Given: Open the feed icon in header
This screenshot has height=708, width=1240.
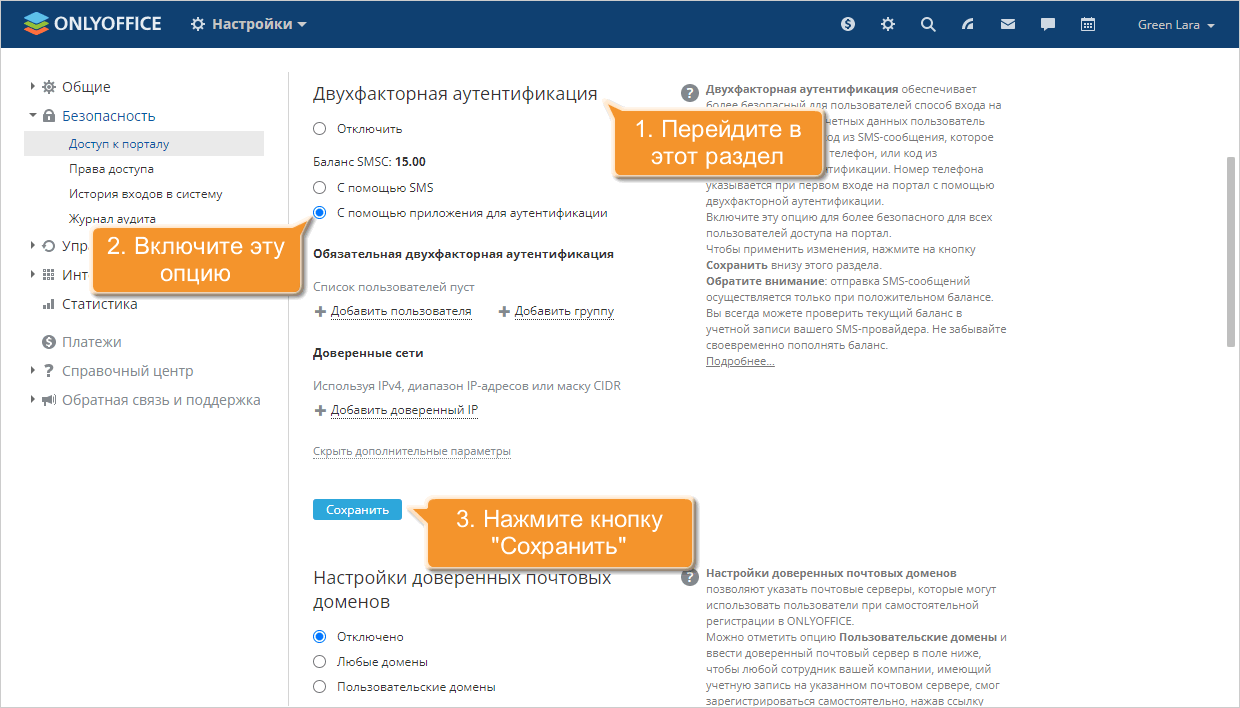Looking at the screenshot, I should pyautogui.click(x=968, y=25).
